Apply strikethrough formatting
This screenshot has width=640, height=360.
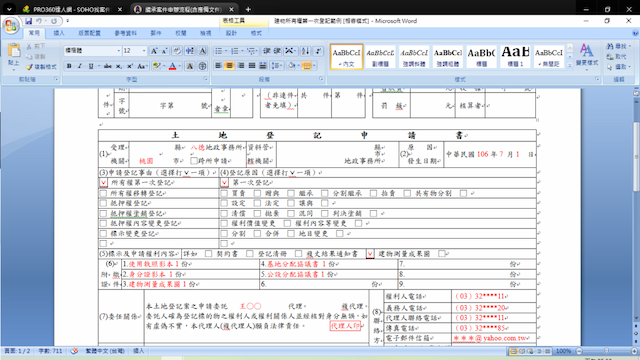click(107, 66)
